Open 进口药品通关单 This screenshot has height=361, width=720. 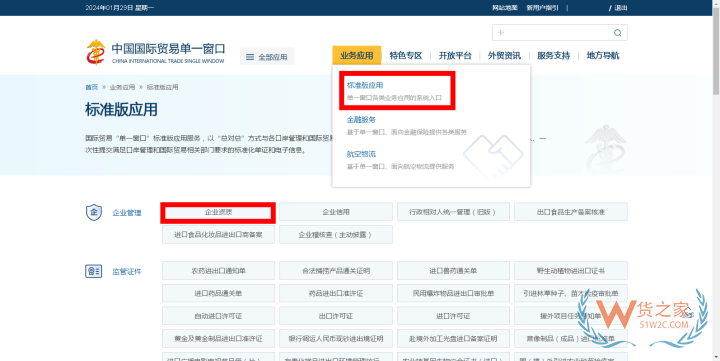tap(218, 293)
